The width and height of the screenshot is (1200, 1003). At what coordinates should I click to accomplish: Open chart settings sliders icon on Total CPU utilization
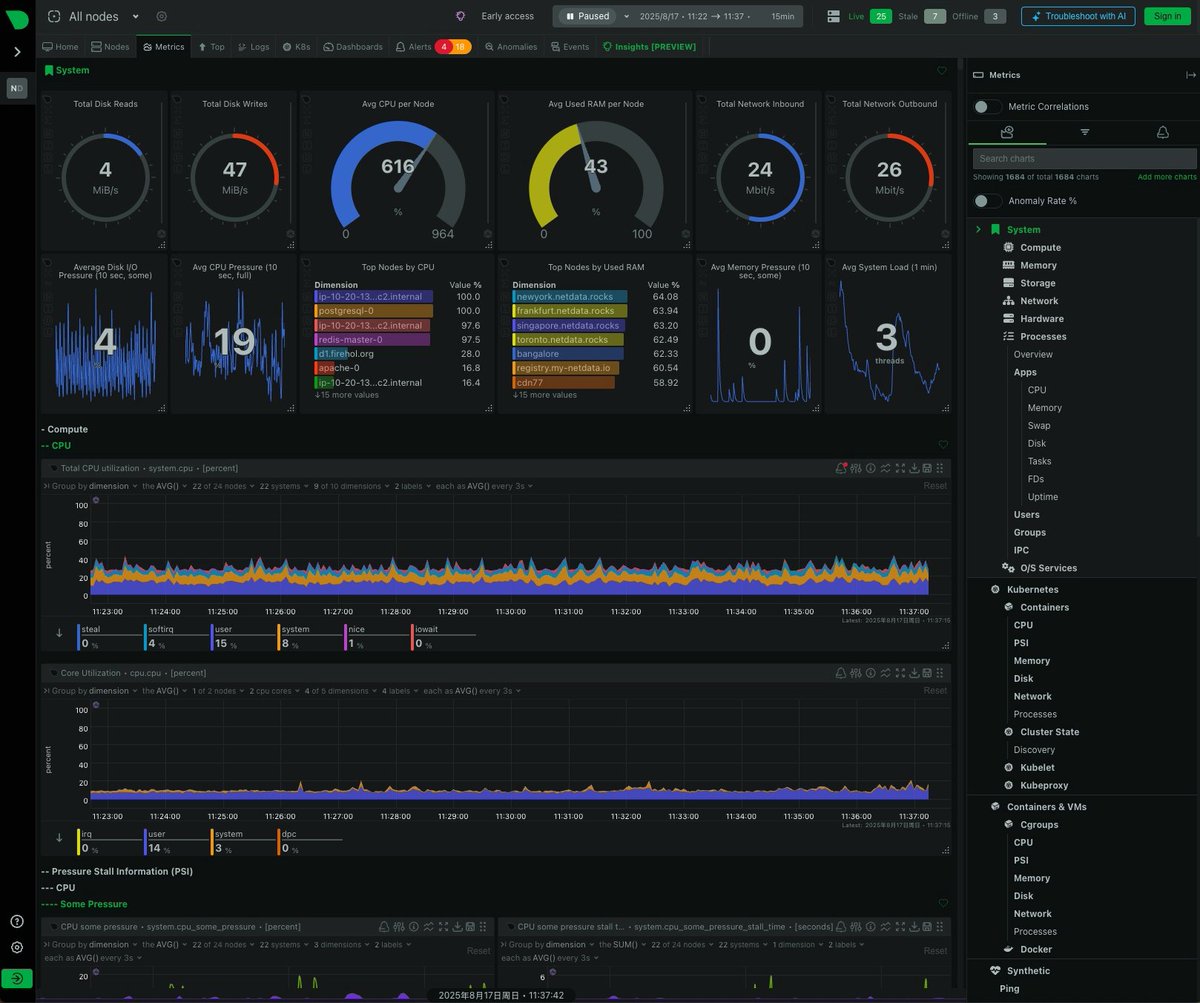[856, 468]
